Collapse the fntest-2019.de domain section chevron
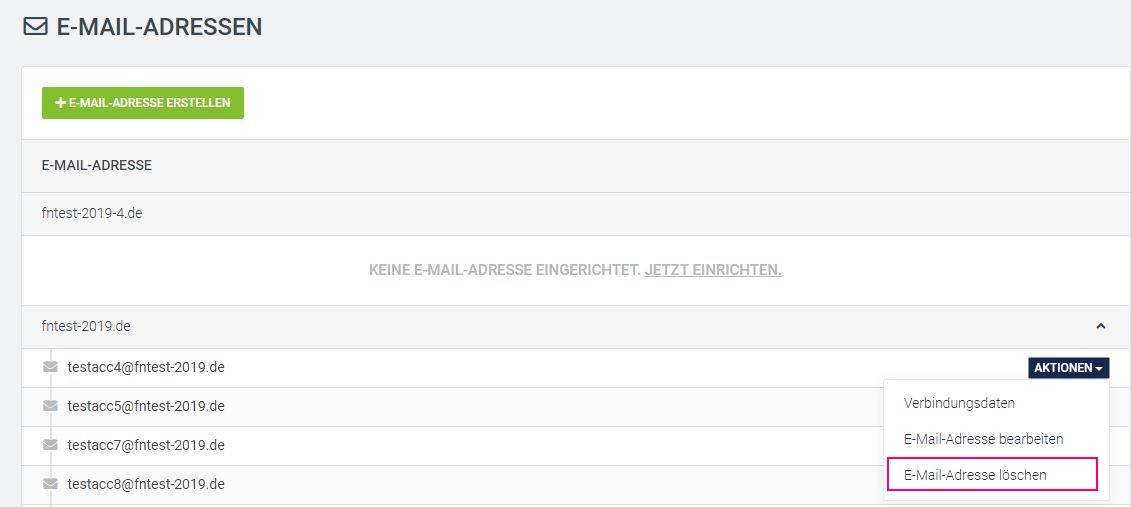This screenshot has width=1131, height=507. pyautogui.click(x=1101, y=326)
